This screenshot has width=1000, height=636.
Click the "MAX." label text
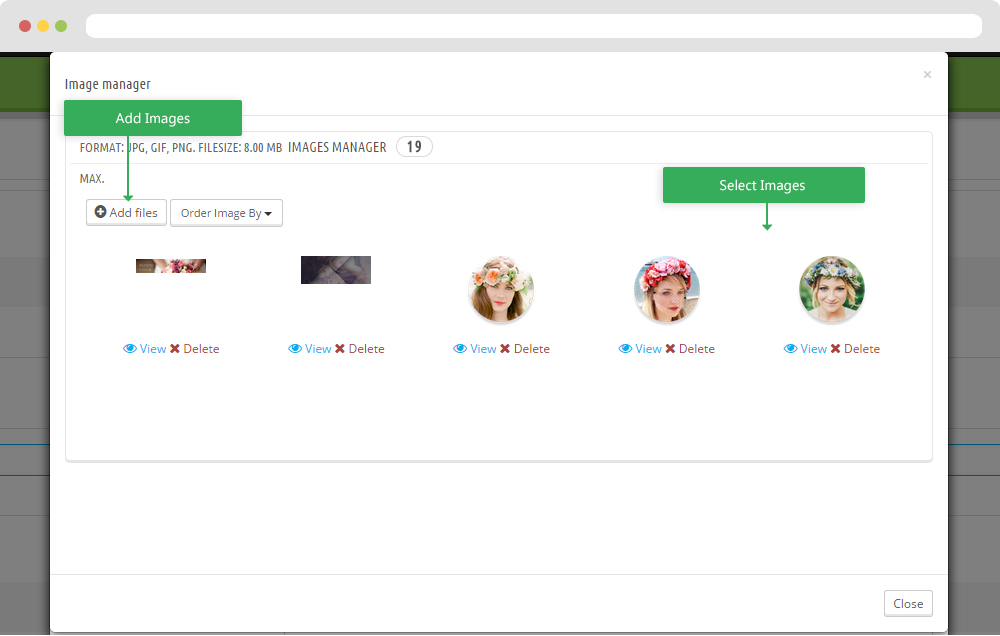pyautogui.click(x=92, y=179)
